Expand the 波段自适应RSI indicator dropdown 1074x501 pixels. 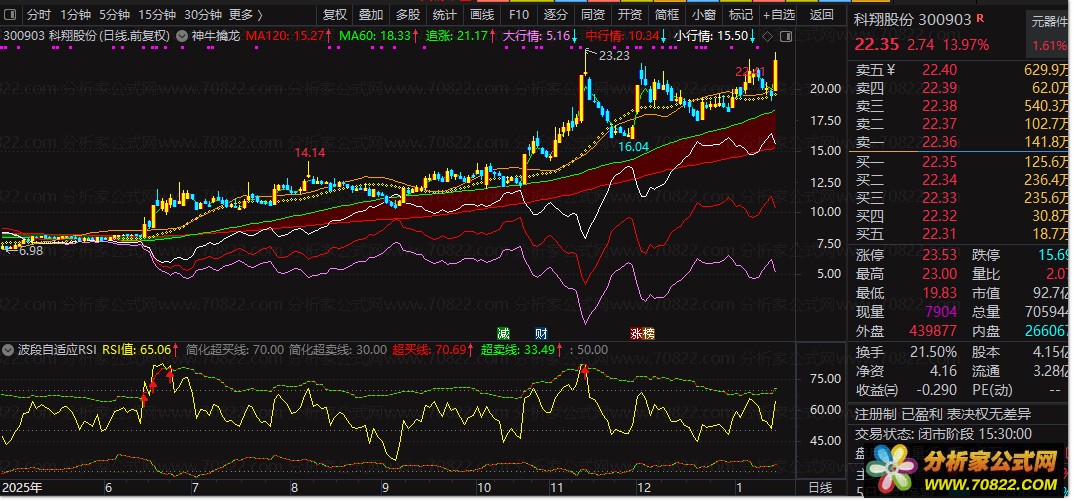(x=8, y=350)
